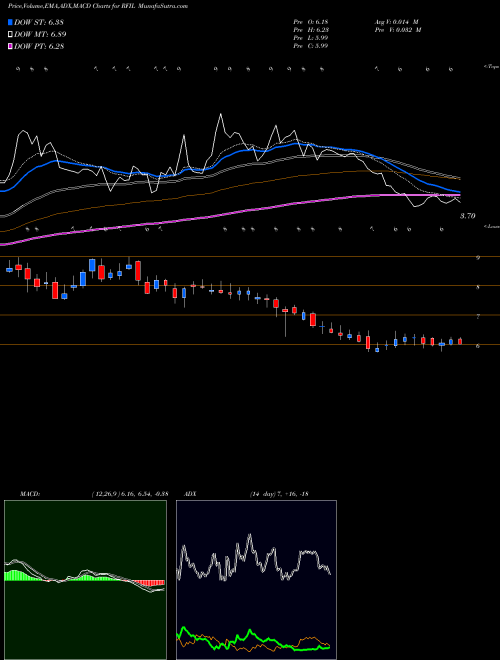The image size is (500, 660).
Task: Click the blue DOW ST color swatch
Action: point(10,22)
